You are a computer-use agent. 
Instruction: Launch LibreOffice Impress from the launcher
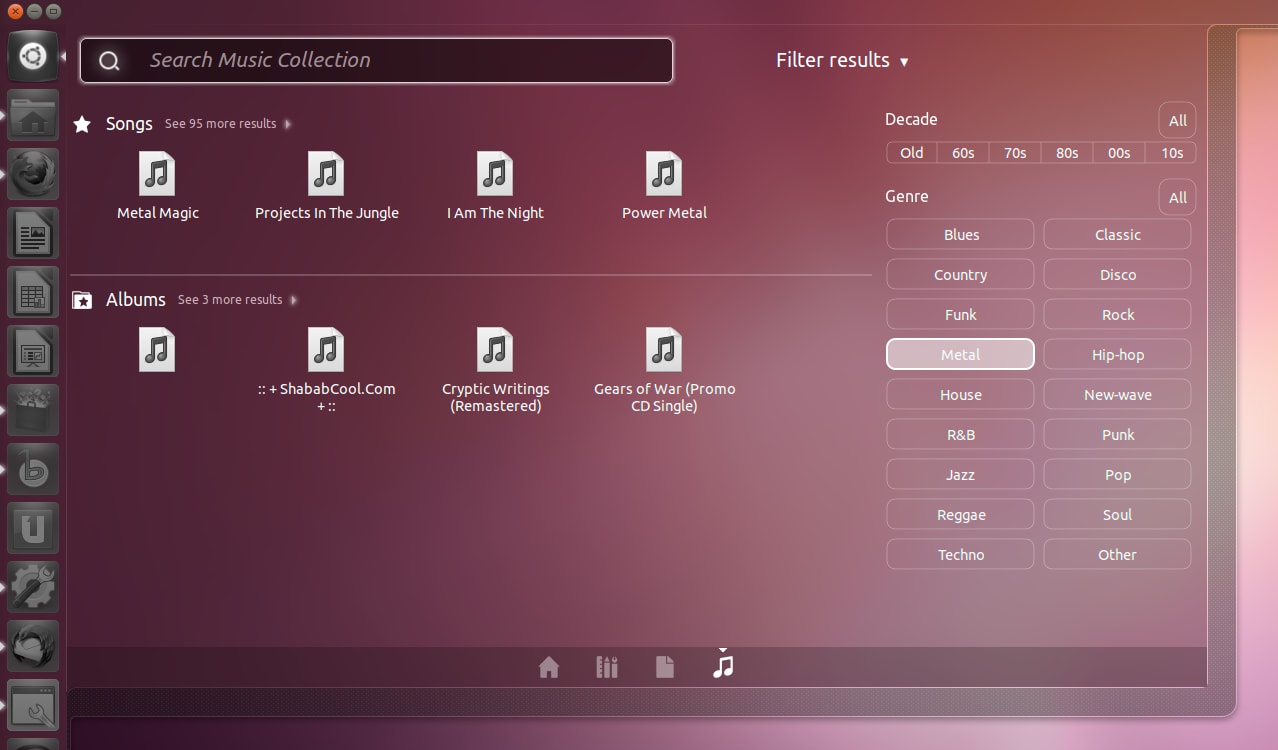click(33, 352)
